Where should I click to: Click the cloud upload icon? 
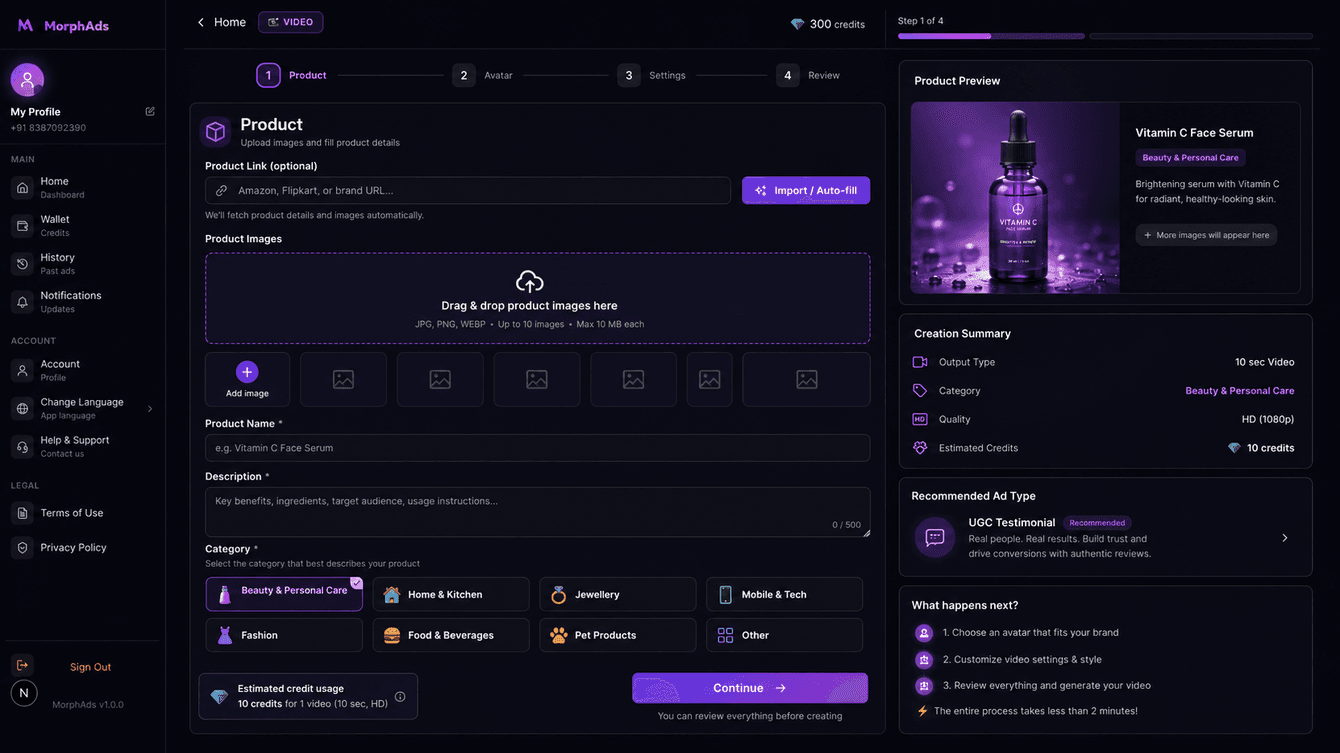tap(530, 282)
